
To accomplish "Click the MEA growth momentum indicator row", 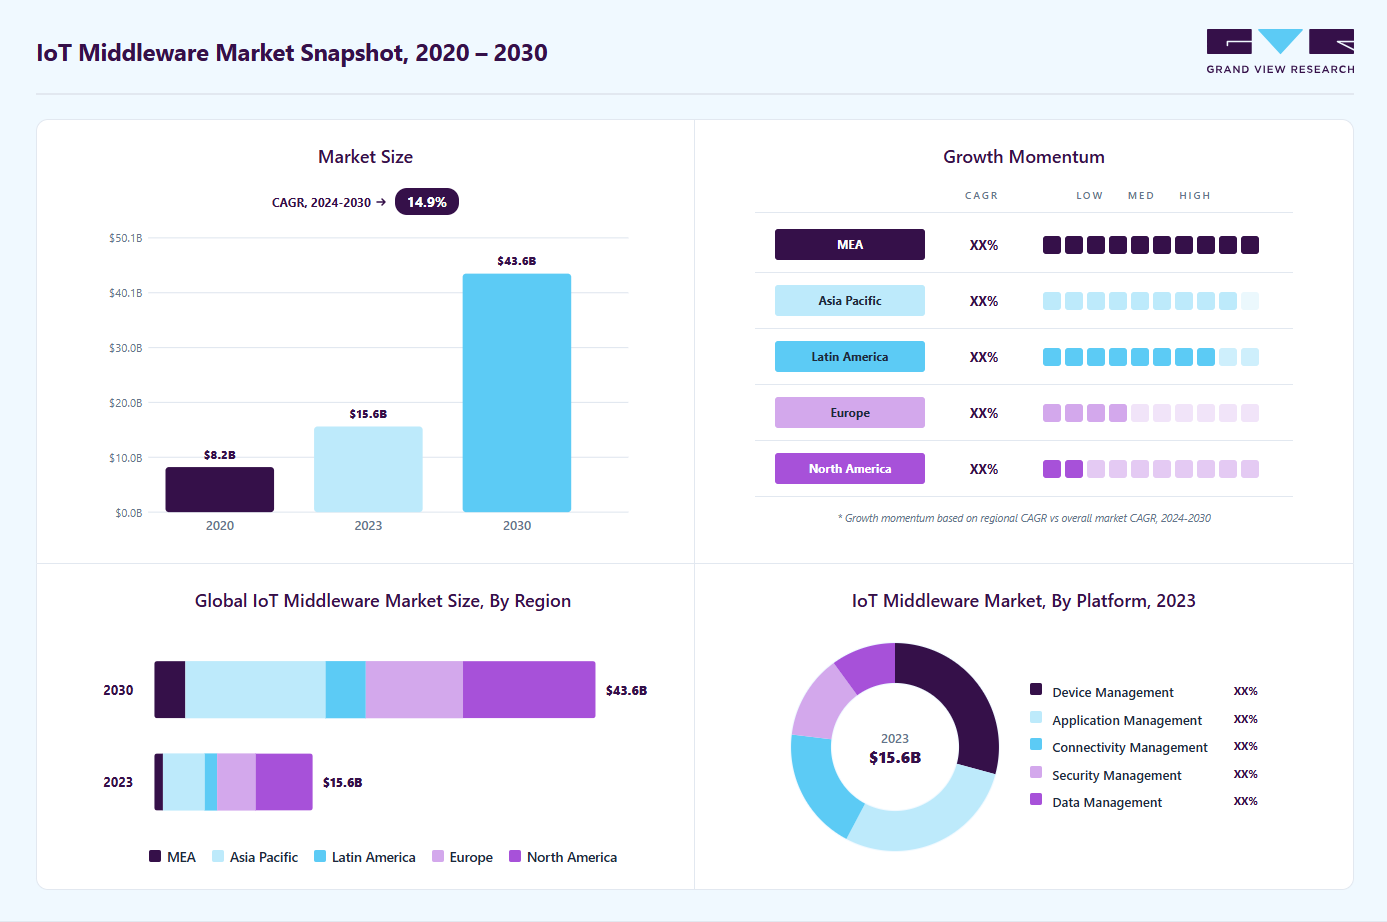I will point(1151,245).
